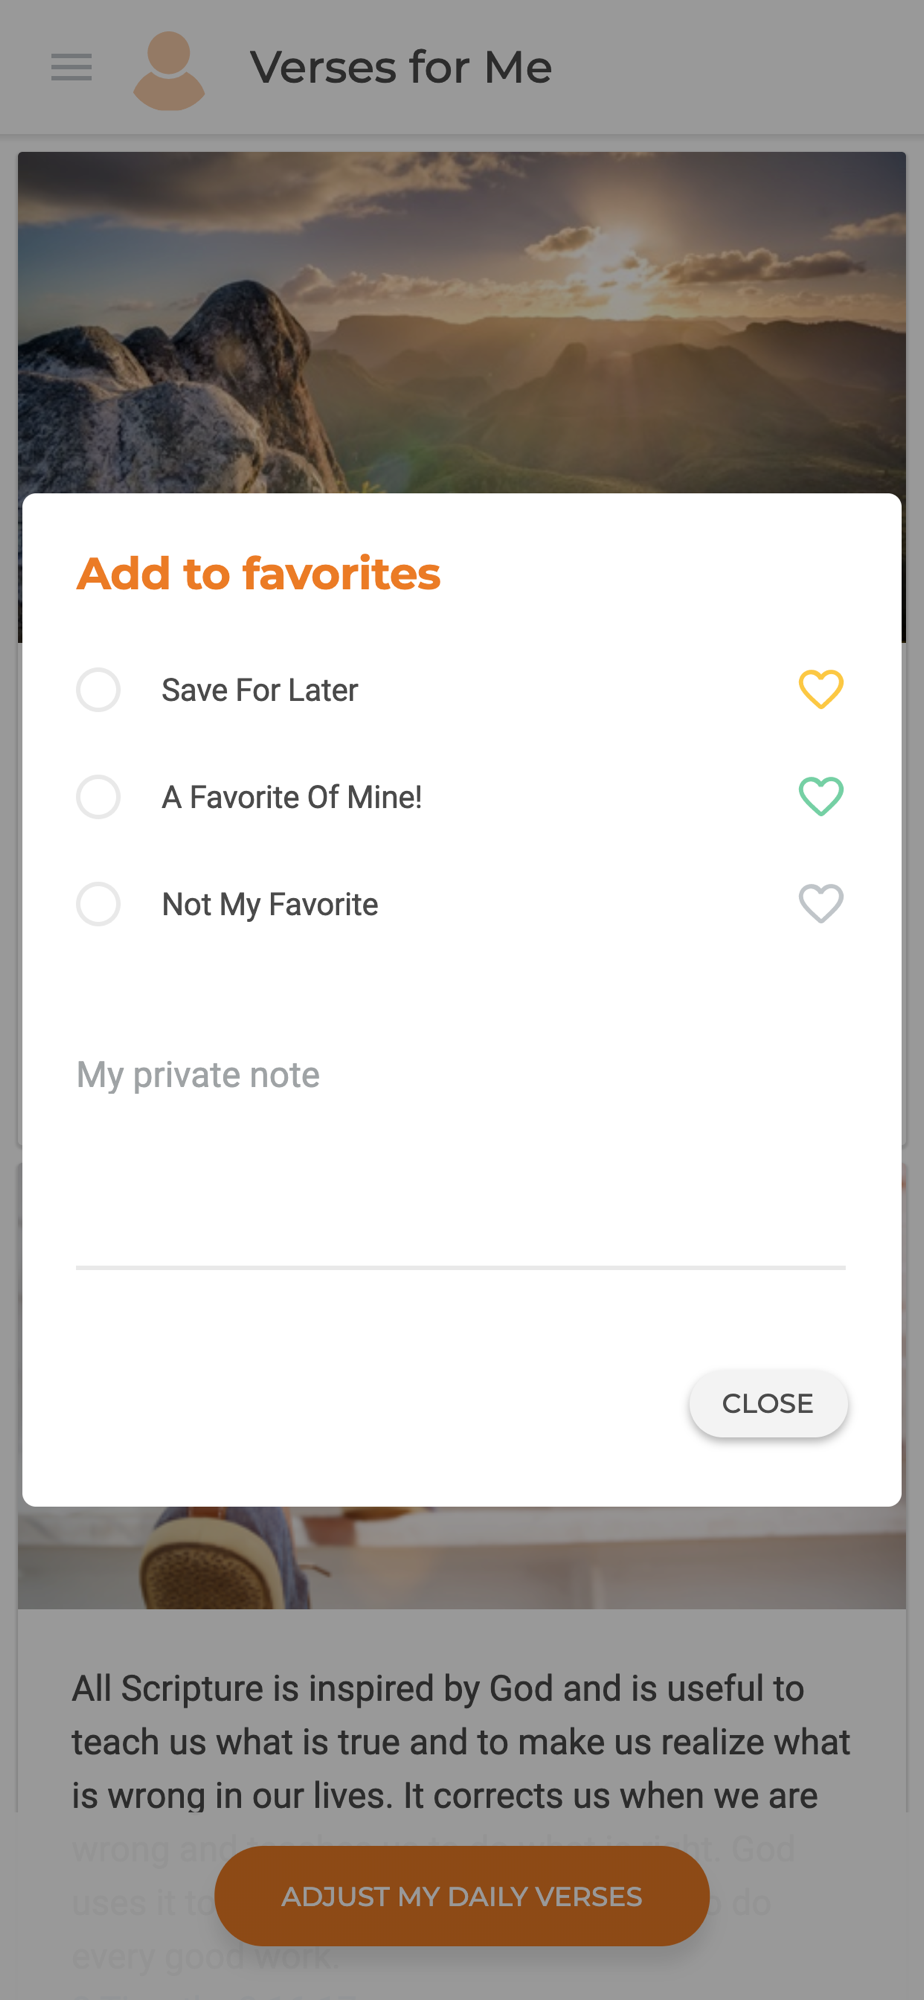Viewport: 924px width, 2000px height.
Task: Click the gray heart beside Not My Favorite
Action: 821,903
